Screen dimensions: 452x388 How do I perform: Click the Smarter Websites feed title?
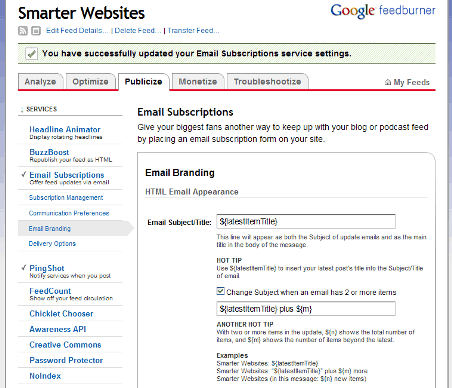[x=81, y=13]
